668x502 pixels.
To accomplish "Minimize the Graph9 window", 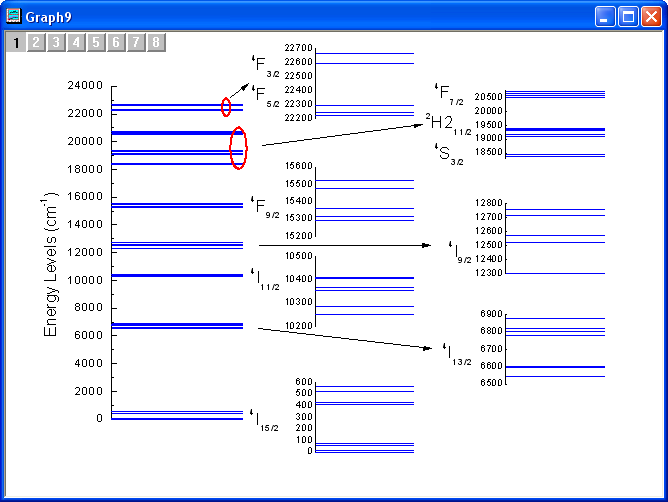I will point(606,16).
